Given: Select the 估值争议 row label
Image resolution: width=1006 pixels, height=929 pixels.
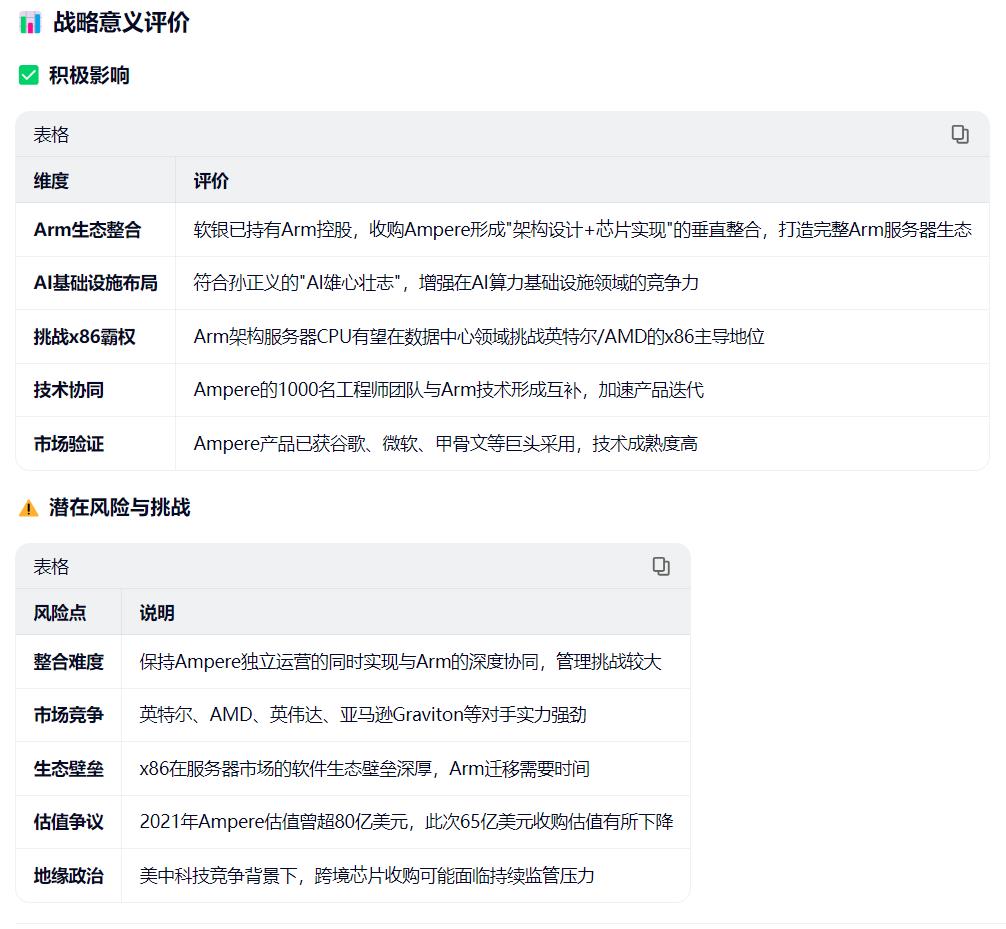Looking at the screenshot, I should (x=69, y=822).
